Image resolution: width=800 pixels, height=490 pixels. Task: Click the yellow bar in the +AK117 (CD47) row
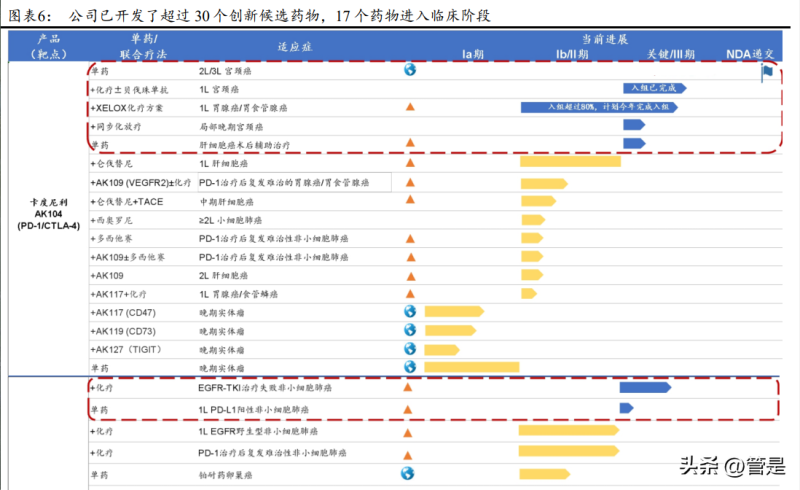pyautogui.click(x=454, y=311)
